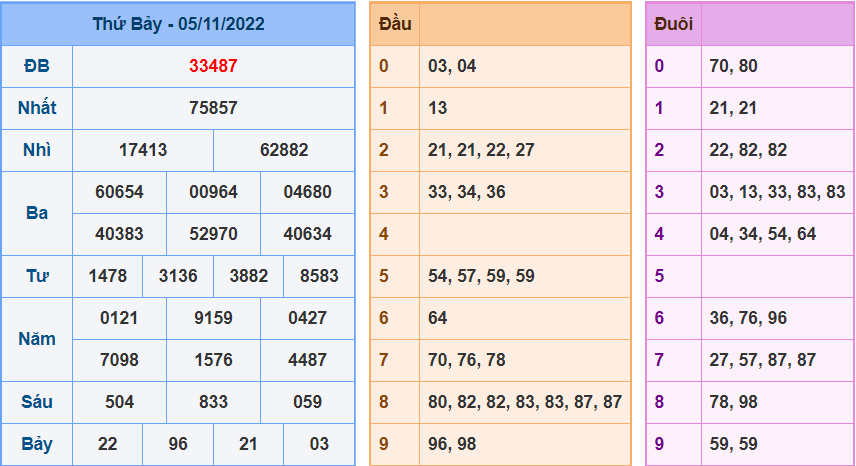856x466 pixels.
Task: Click the Đầu row 1 value '13'
Action: (438, 108)
